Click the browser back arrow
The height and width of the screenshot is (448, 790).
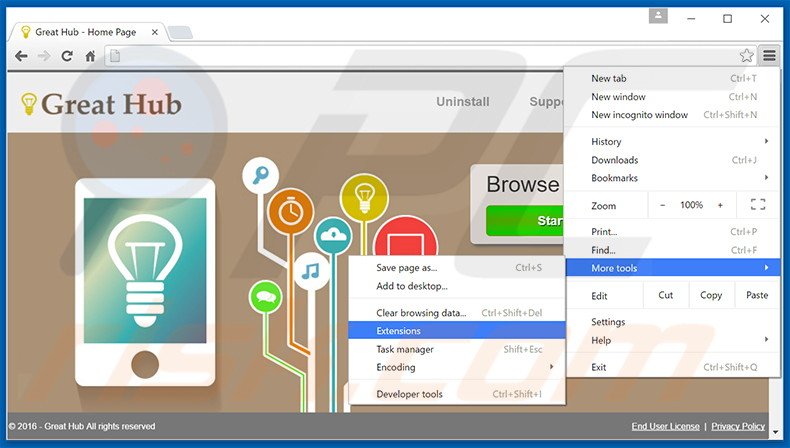coord(21,56)
